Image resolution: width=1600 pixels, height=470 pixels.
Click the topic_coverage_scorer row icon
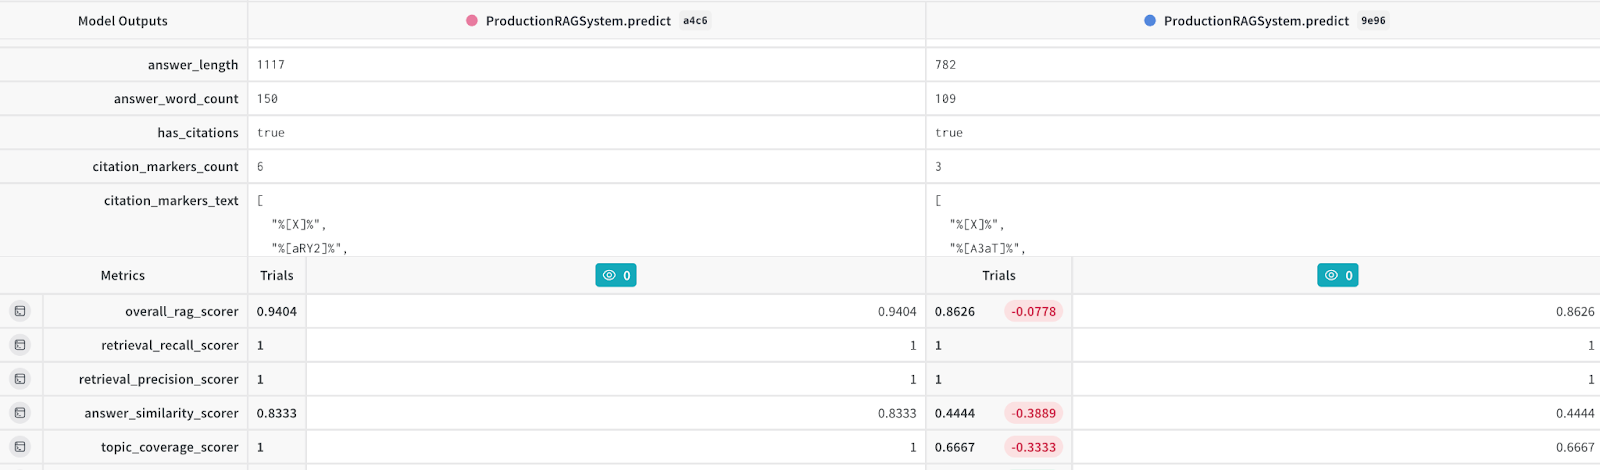[20, 447]
